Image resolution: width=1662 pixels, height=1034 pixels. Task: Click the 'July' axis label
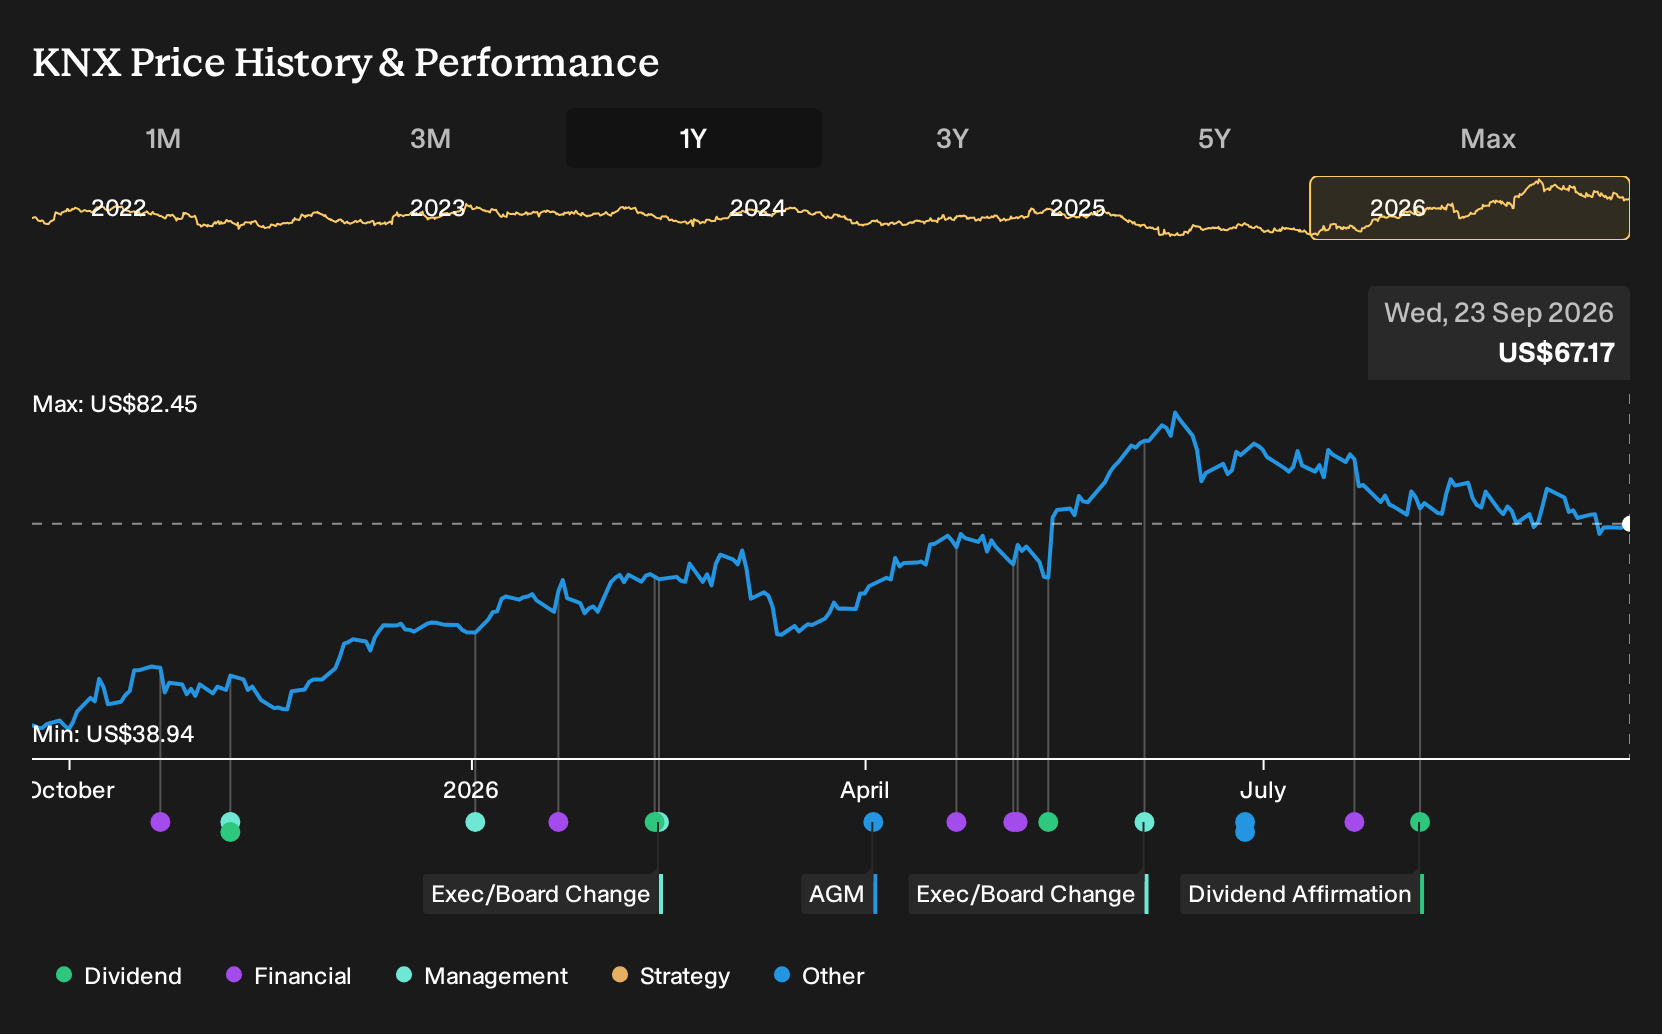pyautogui.click(x=1263, y=790)
